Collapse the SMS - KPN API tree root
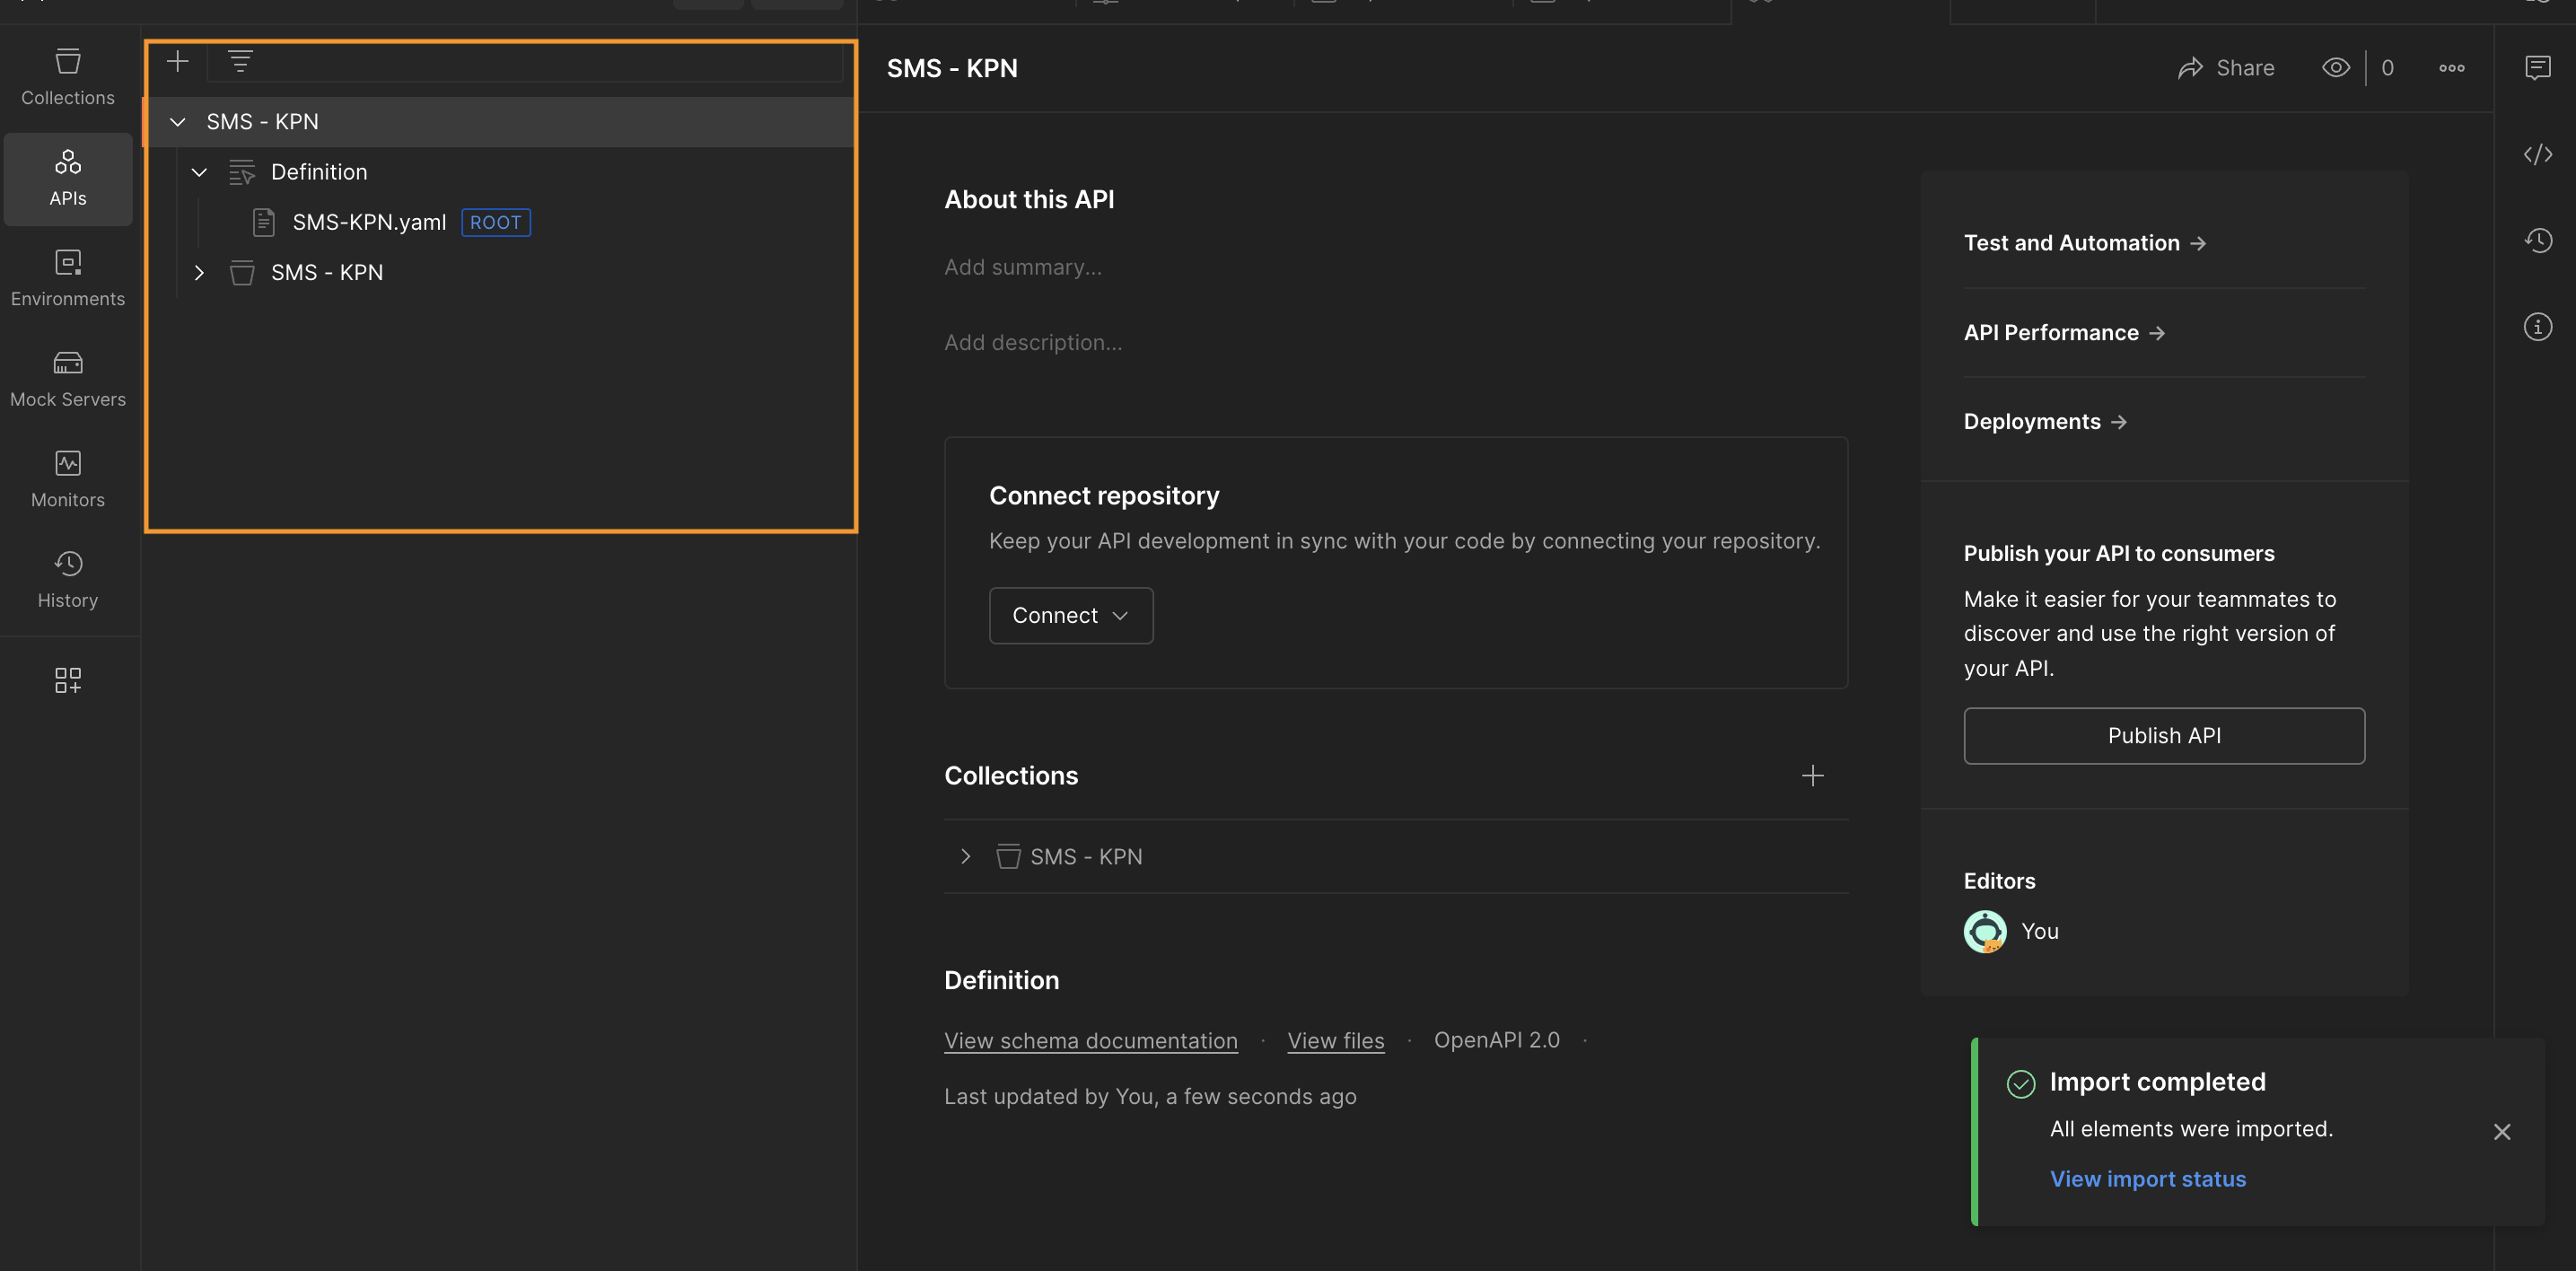 [x=178, y=122]
